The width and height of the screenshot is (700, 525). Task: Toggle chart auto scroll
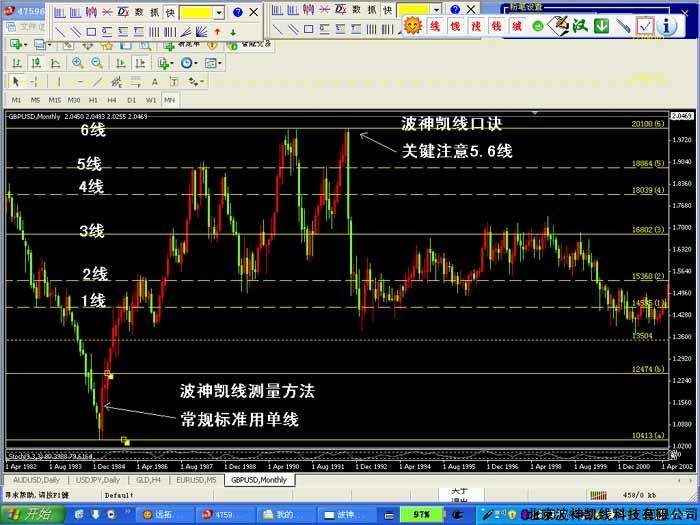click(x=121, y=63)
